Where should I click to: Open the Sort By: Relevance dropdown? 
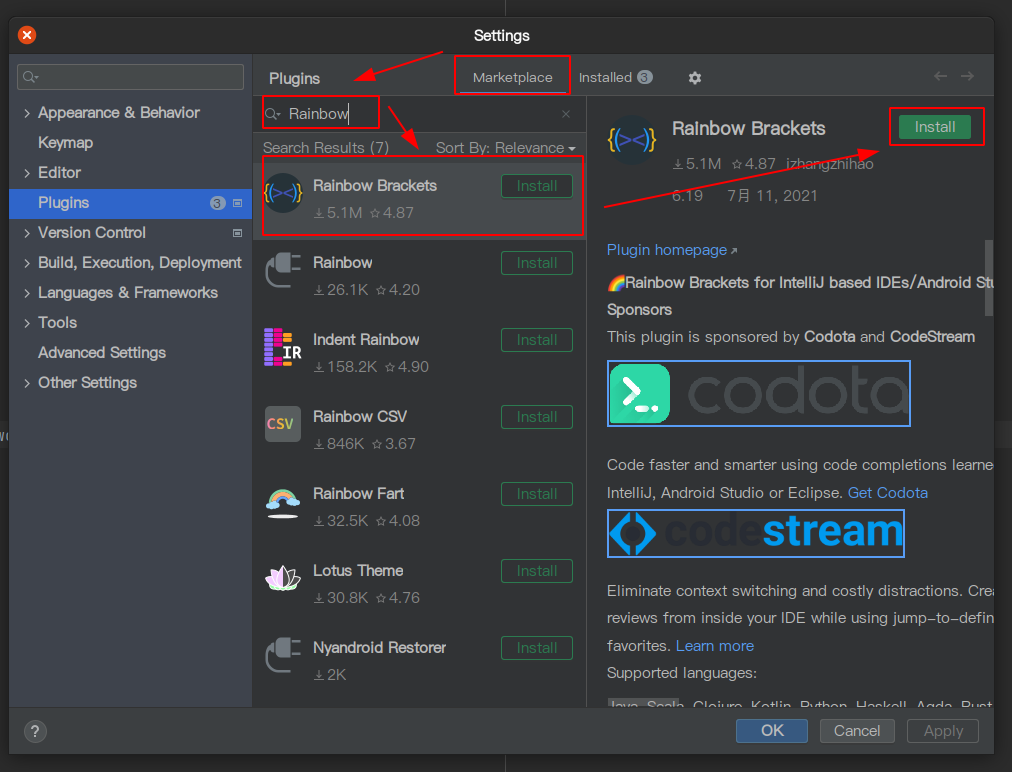pyautogui.click(x=505, y=148)
